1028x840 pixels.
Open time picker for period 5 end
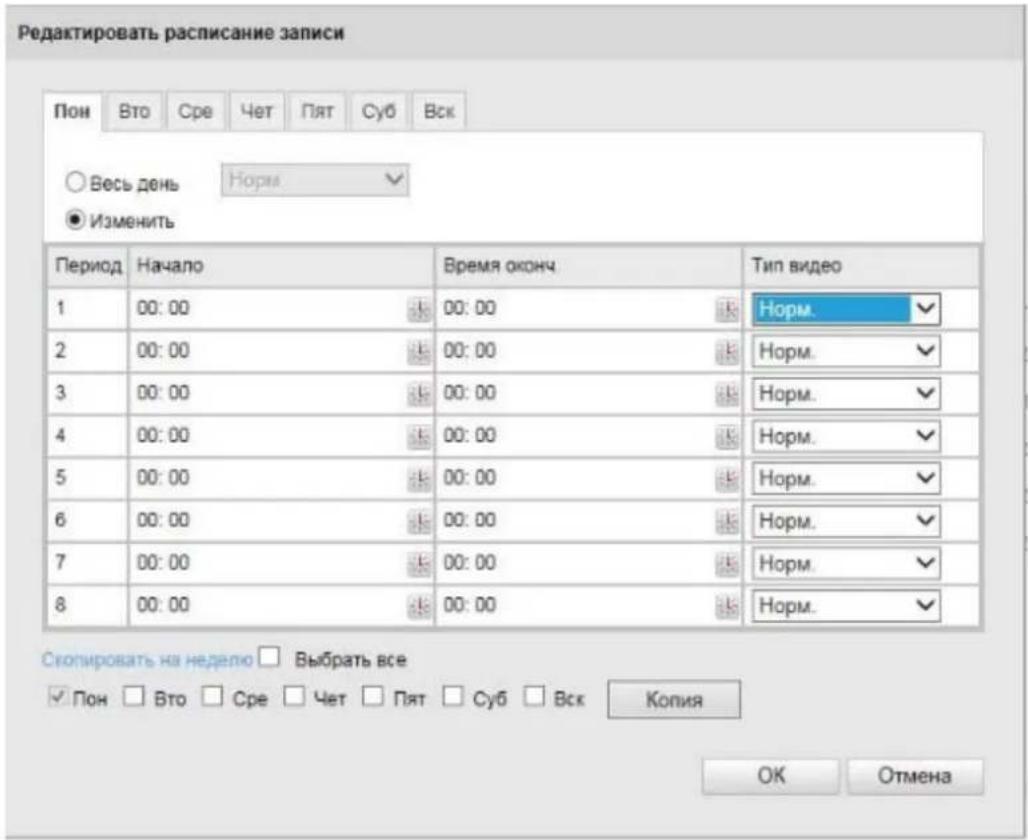tap(726, 479)
